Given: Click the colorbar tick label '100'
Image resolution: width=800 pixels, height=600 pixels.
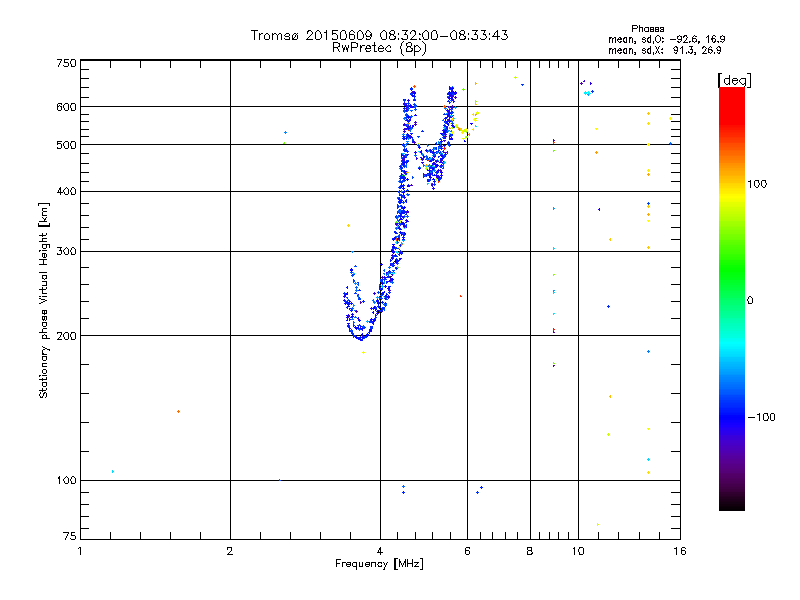Looking at the screenshot, I should coord(757,184).
